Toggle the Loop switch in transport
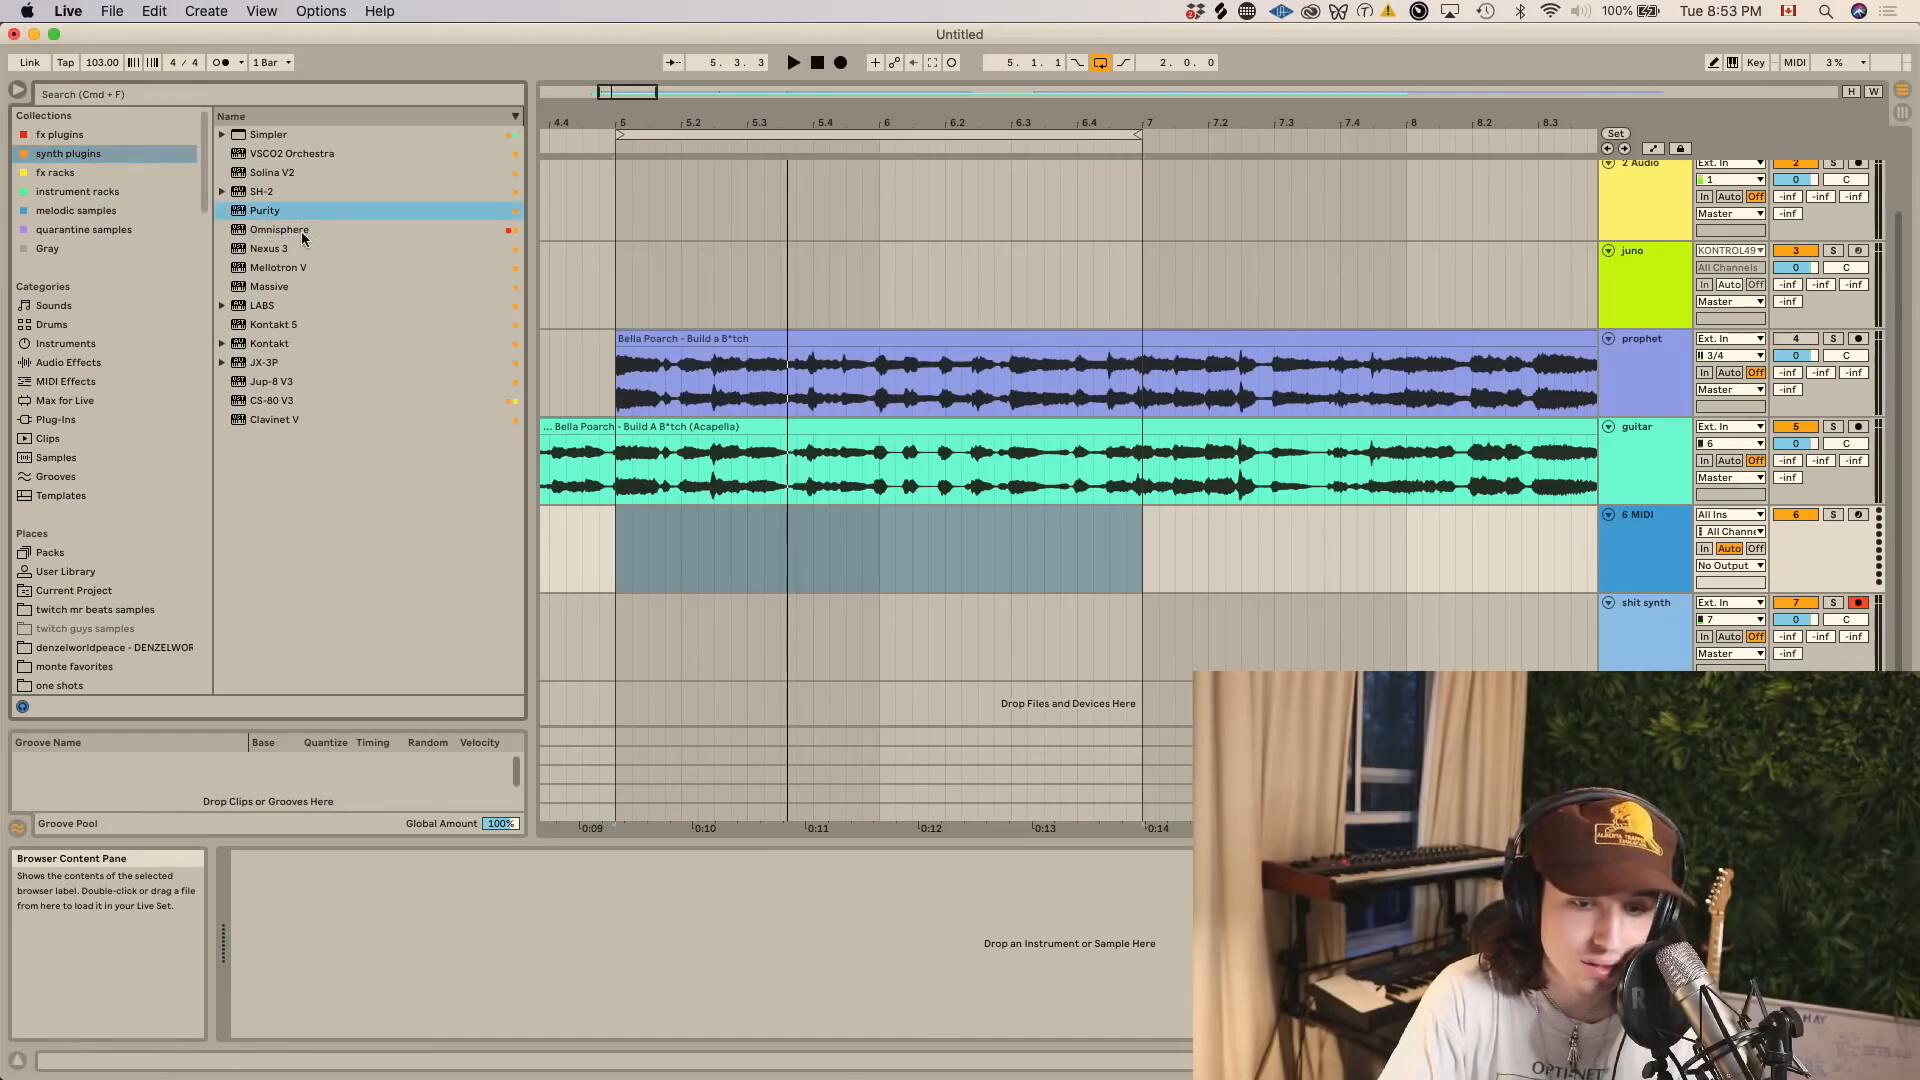Screen dimensions: 1920x1080 tap(1100, 62)
